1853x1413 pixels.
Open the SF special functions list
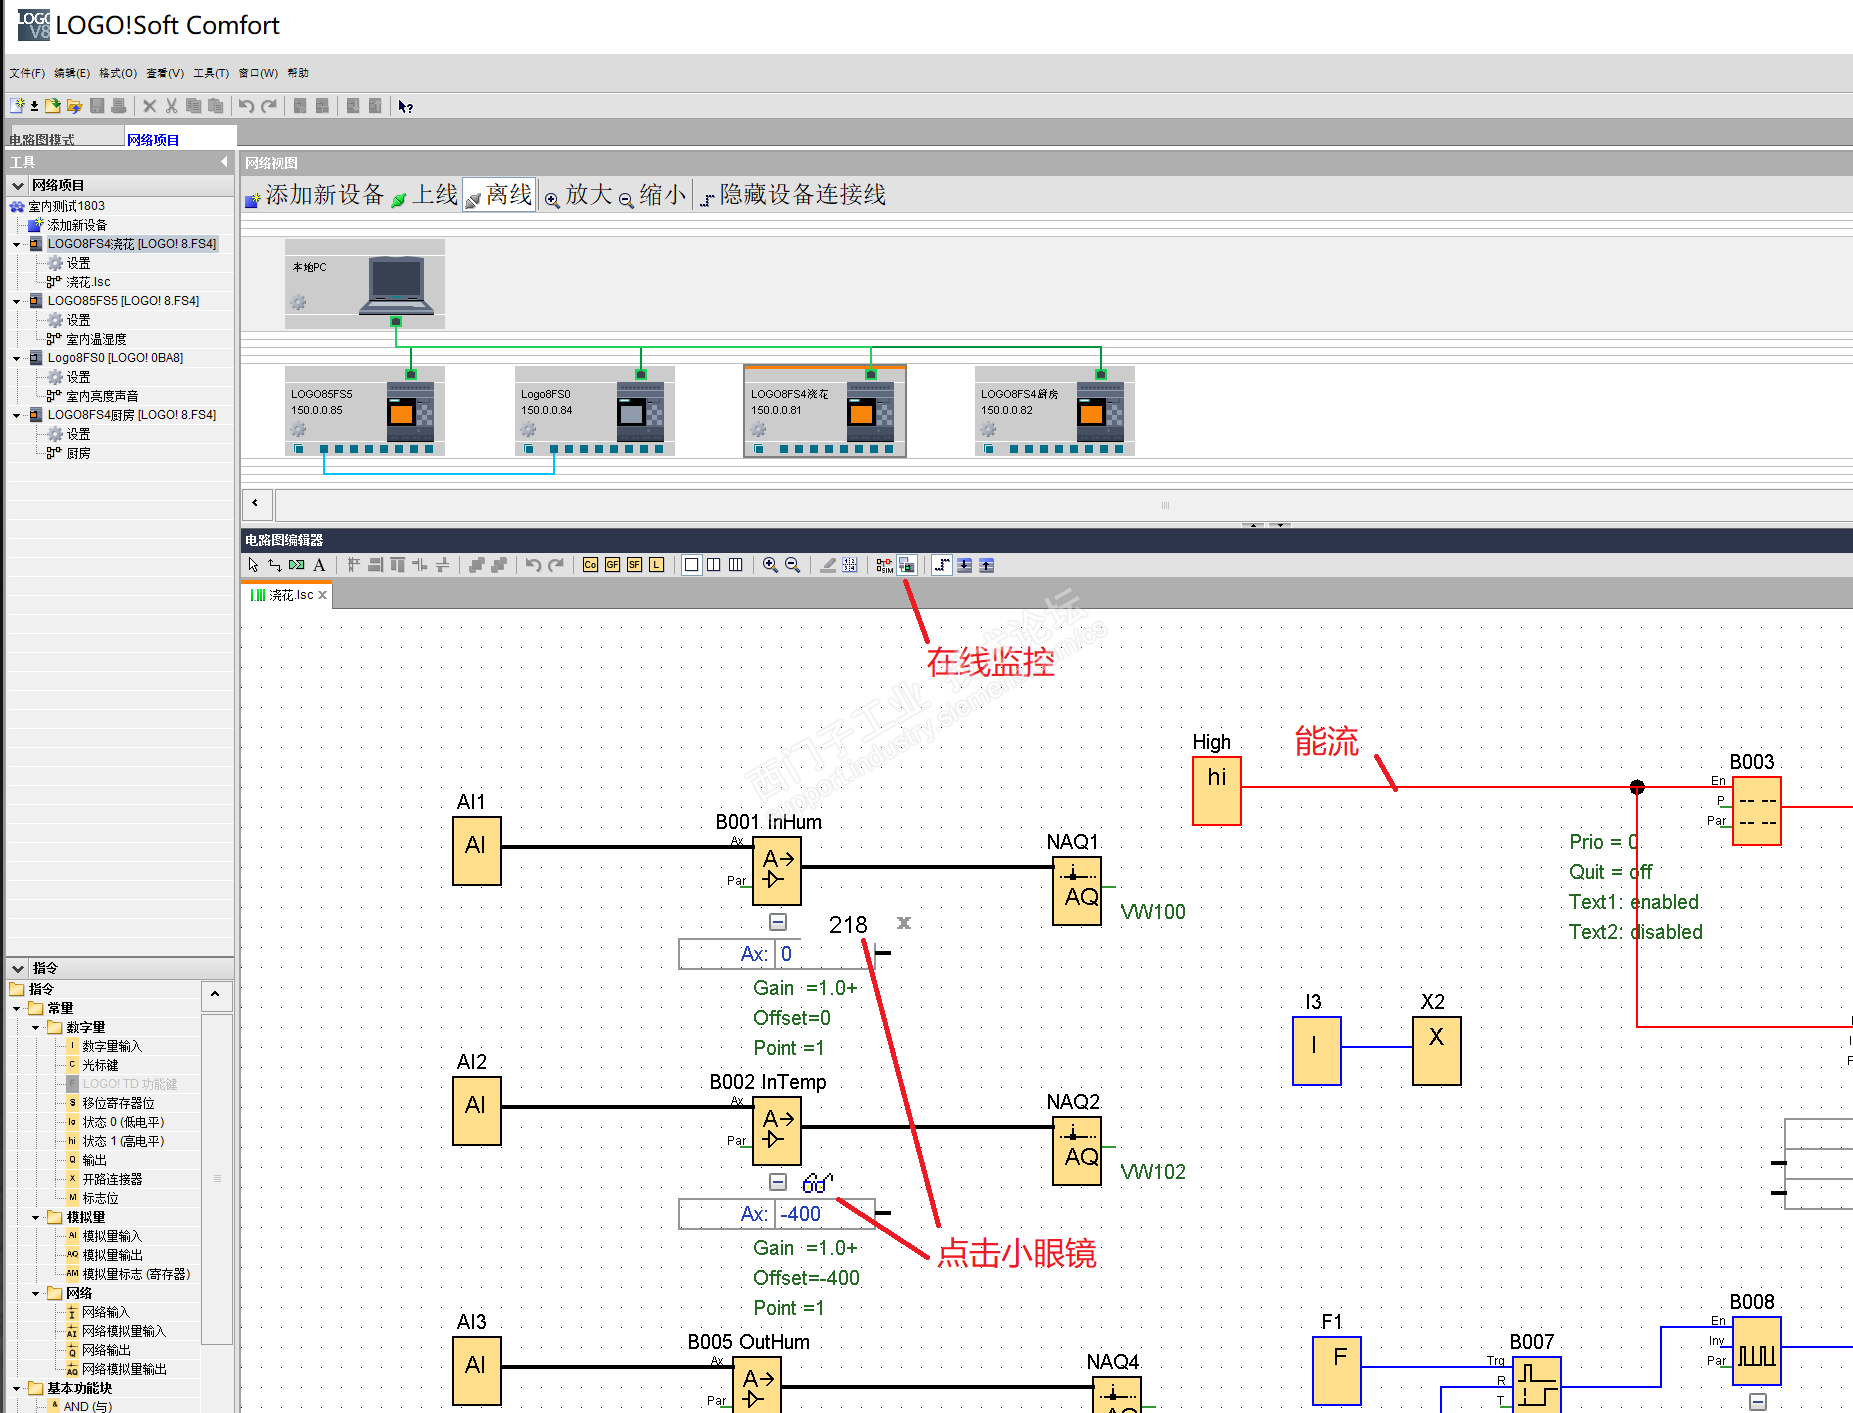pos(635,565)
